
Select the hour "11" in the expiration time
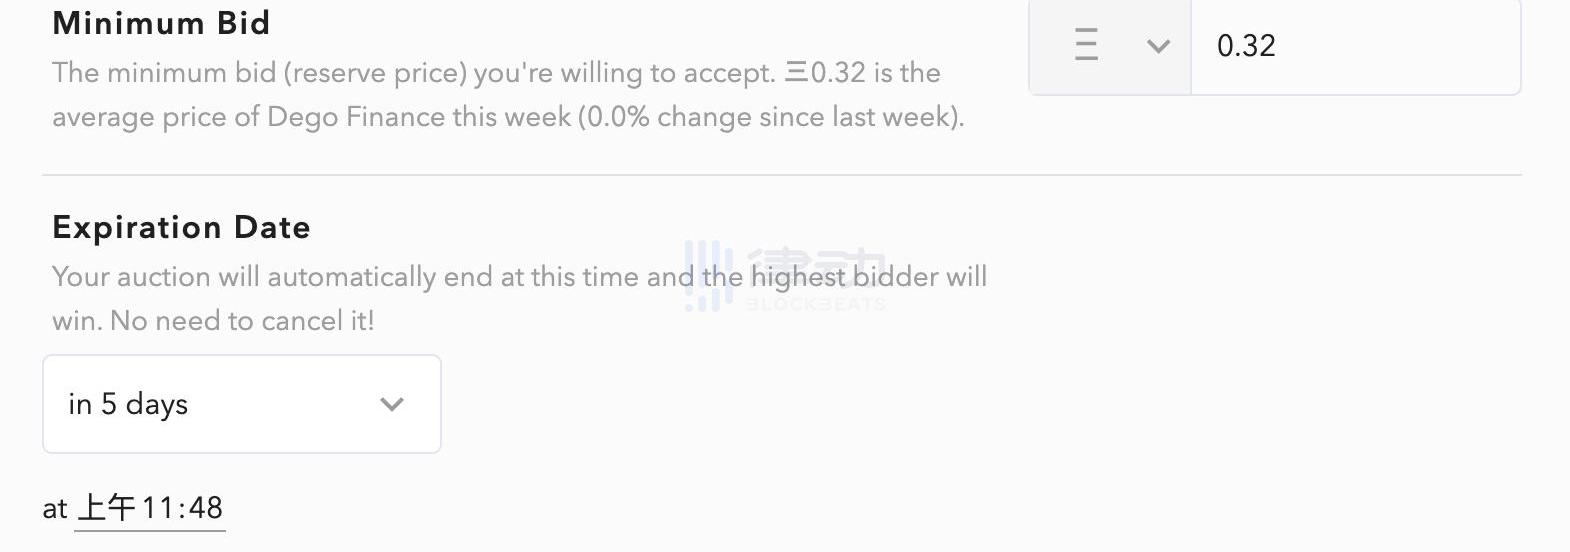157,508
